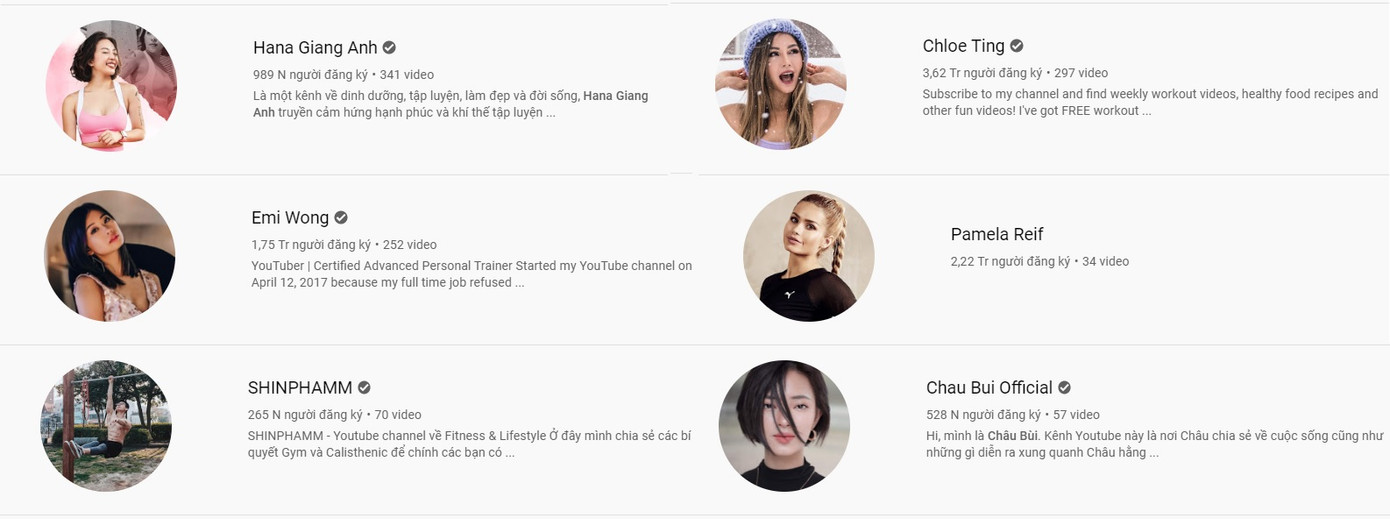The height and width of the screenshot is (519, 1390).
Task: Click Pamela Reif's 2,22 Tr subscriber count line
Action: (1040, 261)
